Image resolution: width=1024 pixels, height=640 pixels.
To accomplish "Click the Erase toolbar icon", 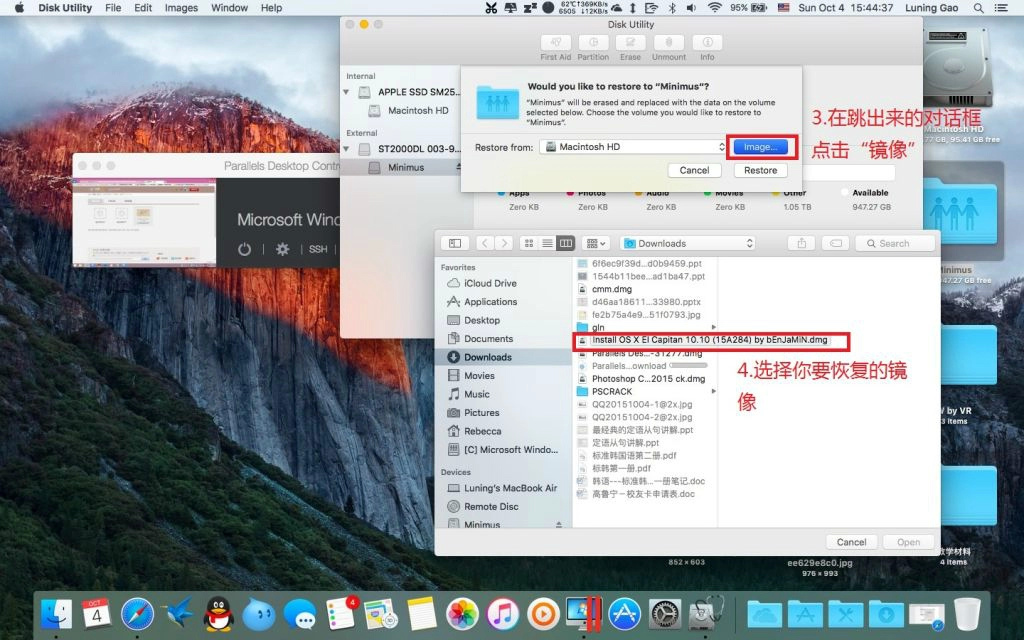I will tap(630, 42).
